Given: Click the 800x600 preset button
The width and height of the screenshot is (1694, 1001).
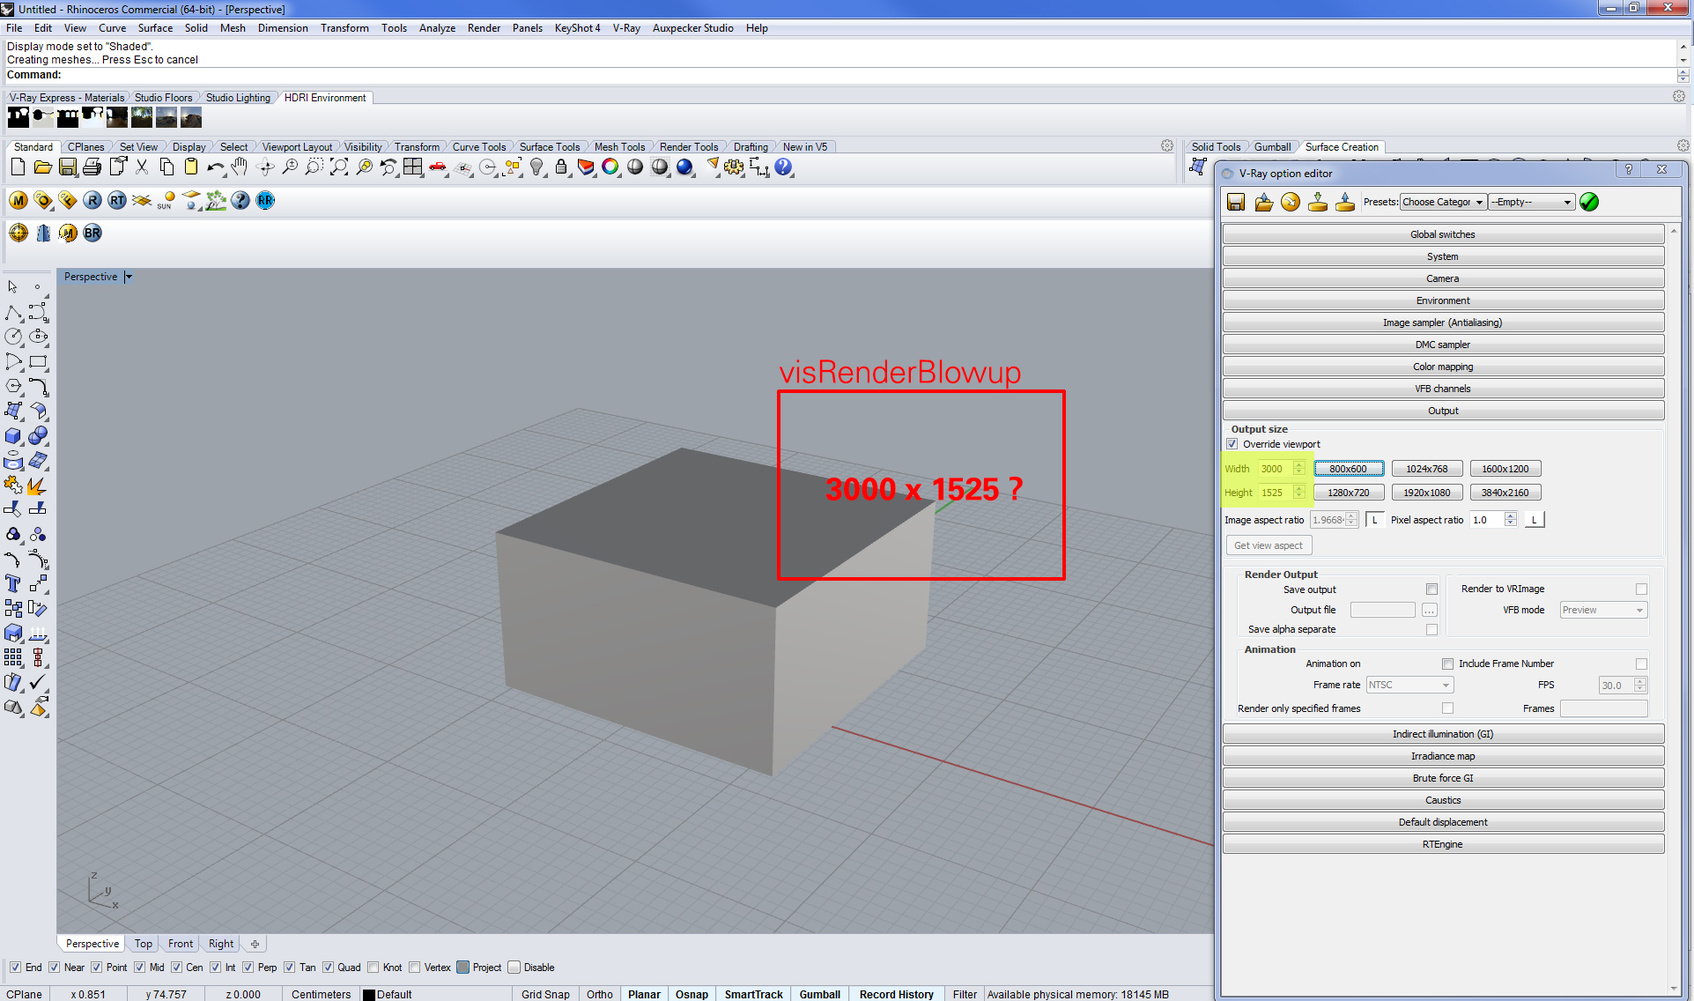Looking at the screenshot, I should pyautogui.click(x=1348, y=468).
